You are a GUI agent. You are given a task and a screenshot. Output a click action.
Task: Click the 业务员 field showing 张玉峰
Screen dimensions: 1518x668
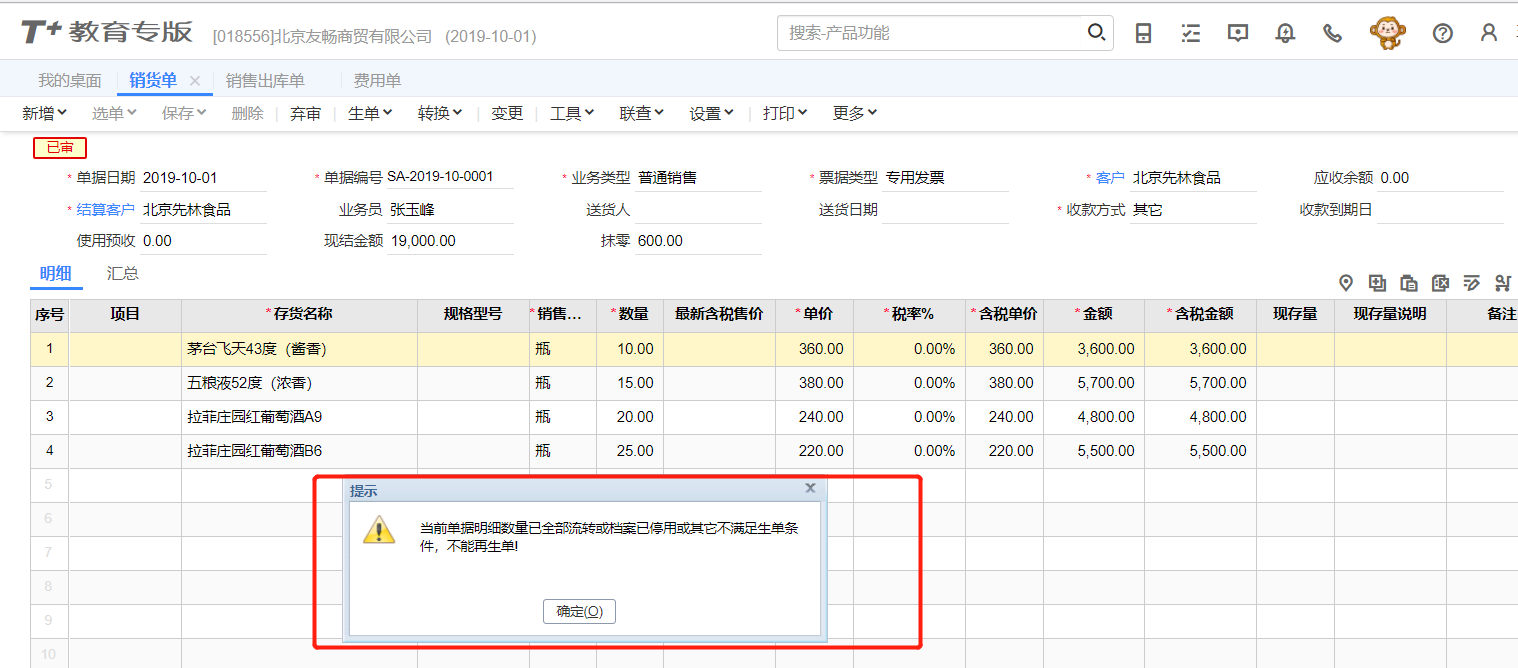[x=450, y=210]
